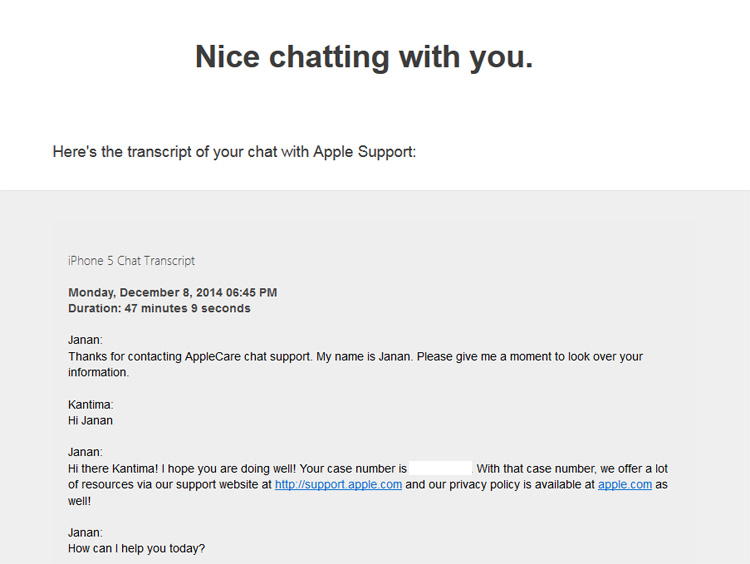Click the 'How can I help you today?' message
The image size is (750, 564).
point(136,549)
